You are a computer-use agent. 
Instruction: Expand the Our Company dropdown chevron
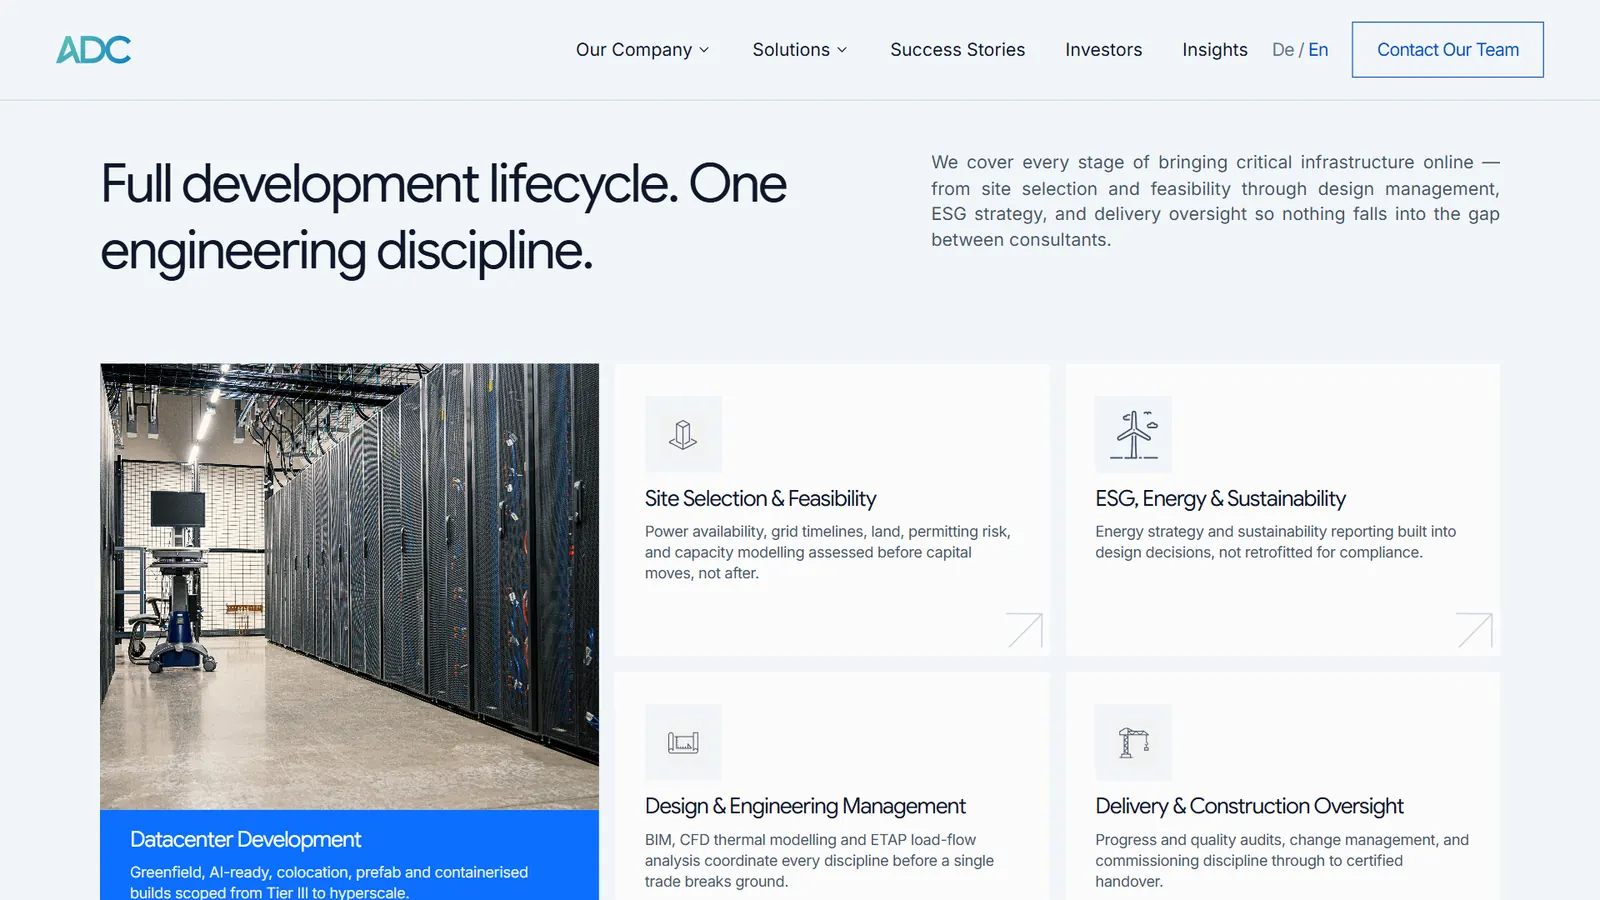(704, 50)
